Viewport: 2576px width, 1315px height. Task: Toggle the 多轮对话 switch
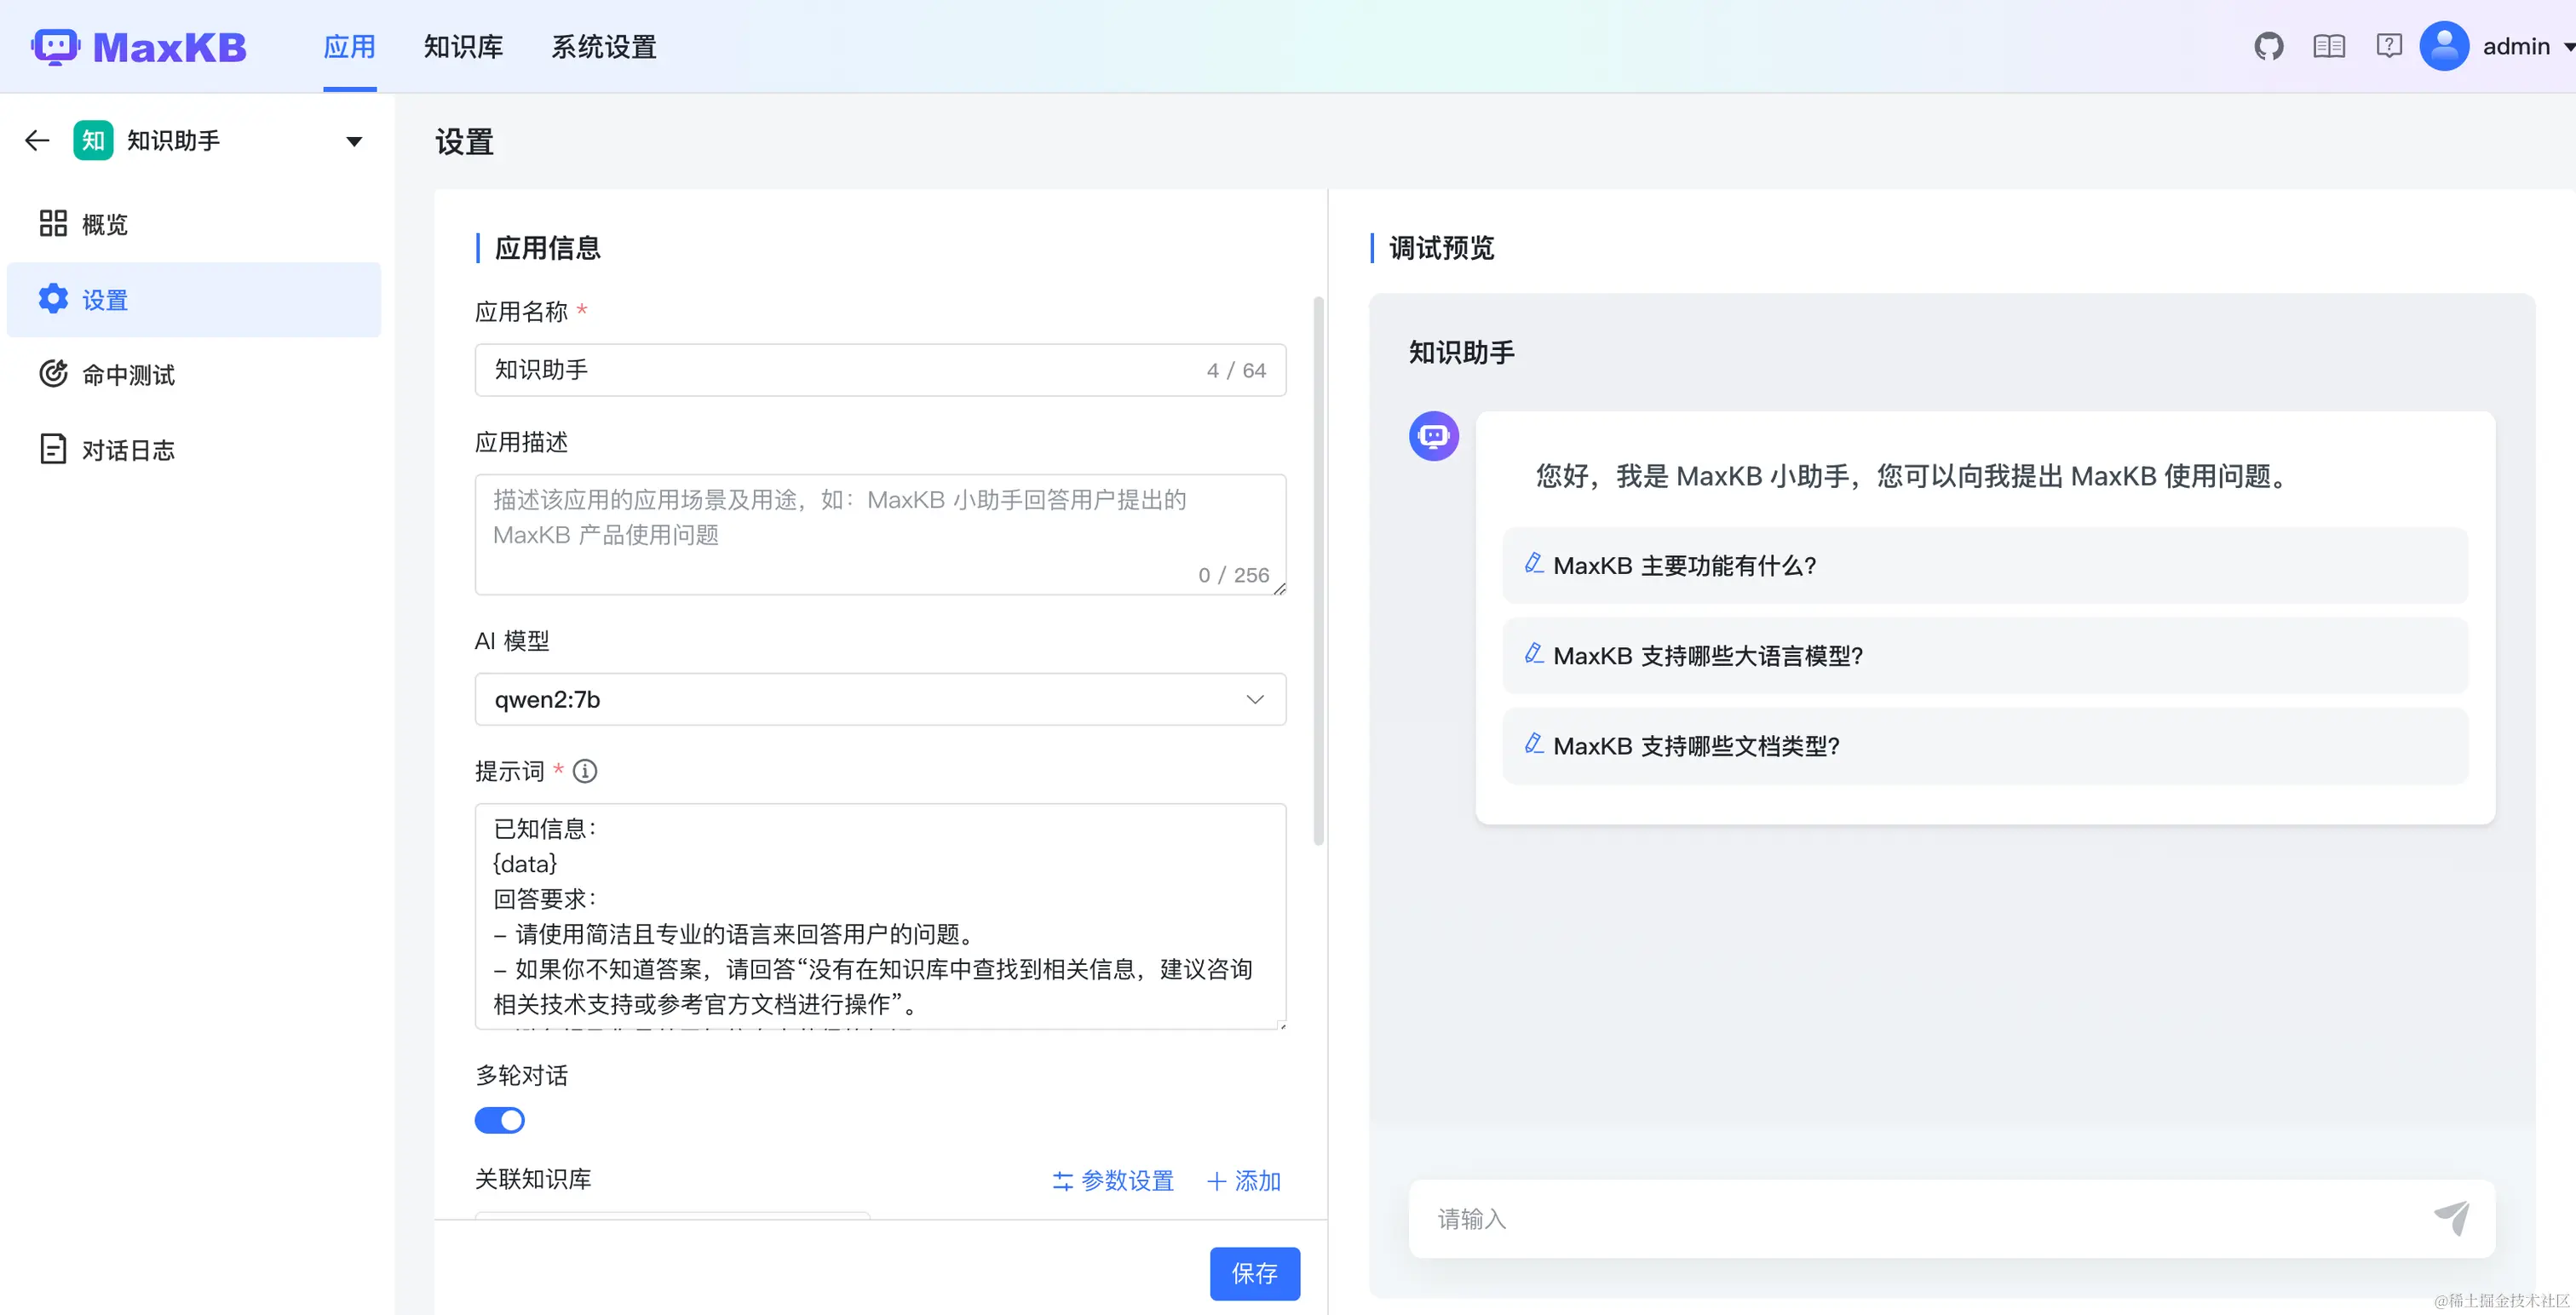tap(499, 1120)
